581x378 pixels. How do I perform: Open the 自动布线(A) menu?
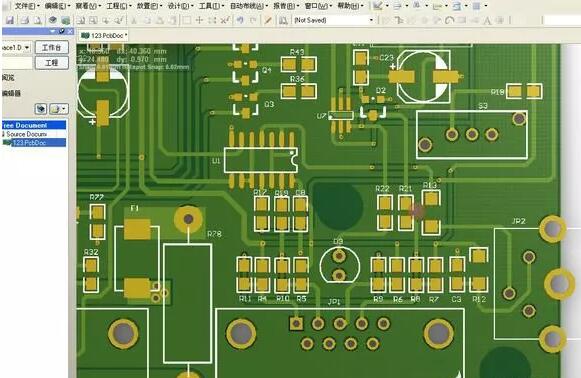[x=249, y=6]
